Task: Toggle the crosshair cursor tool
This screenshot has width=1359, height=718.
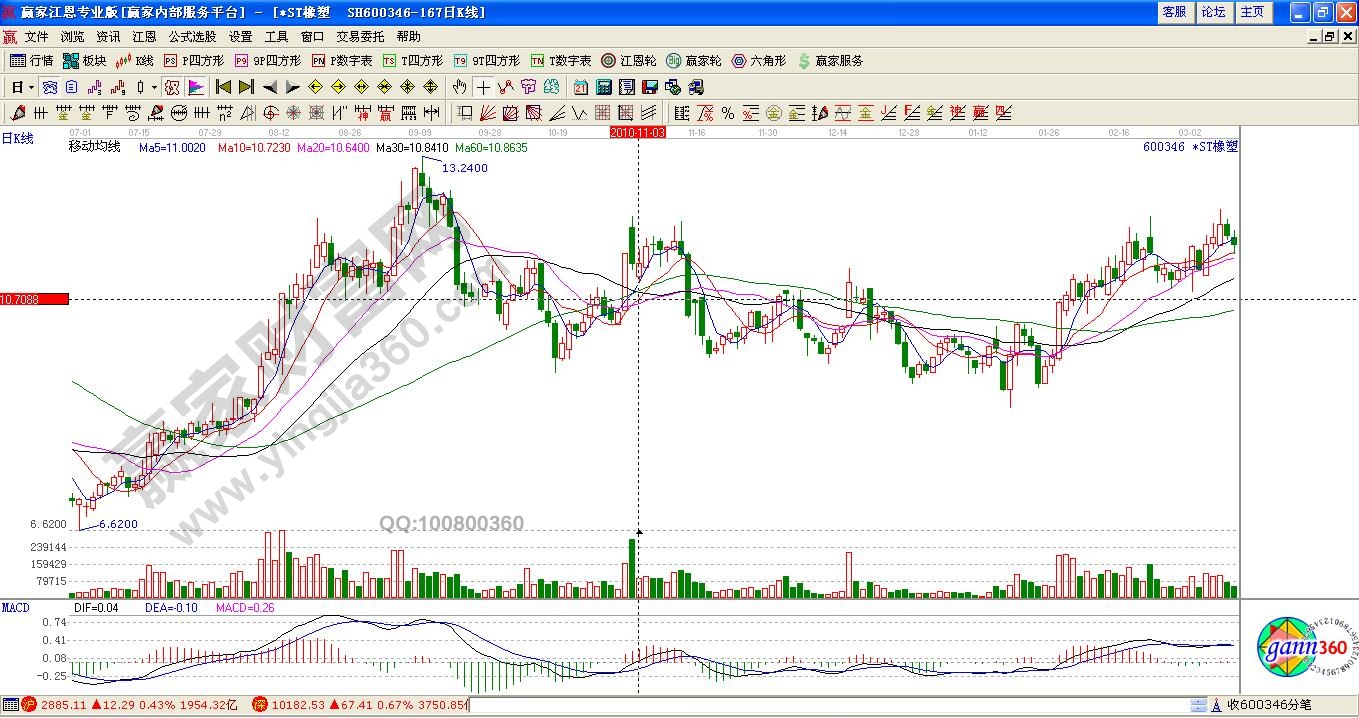Action: [483, 87]
